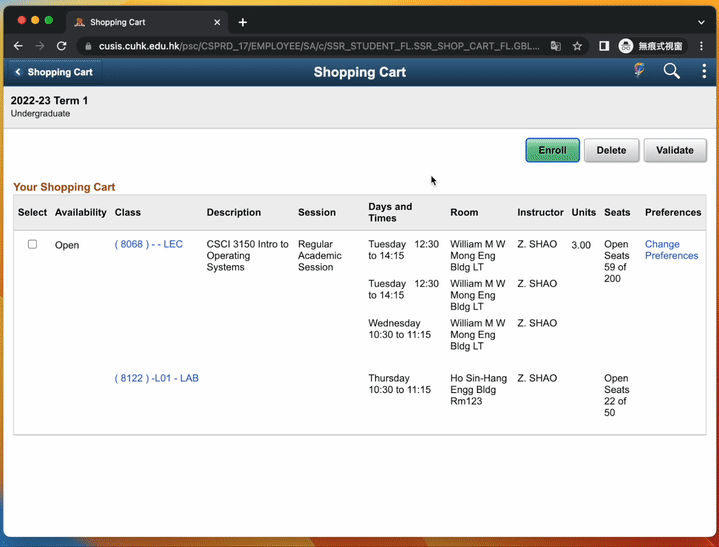
Task: Open the incognito profile indicator
Action: pyautogui.click(x=652, y=46)
